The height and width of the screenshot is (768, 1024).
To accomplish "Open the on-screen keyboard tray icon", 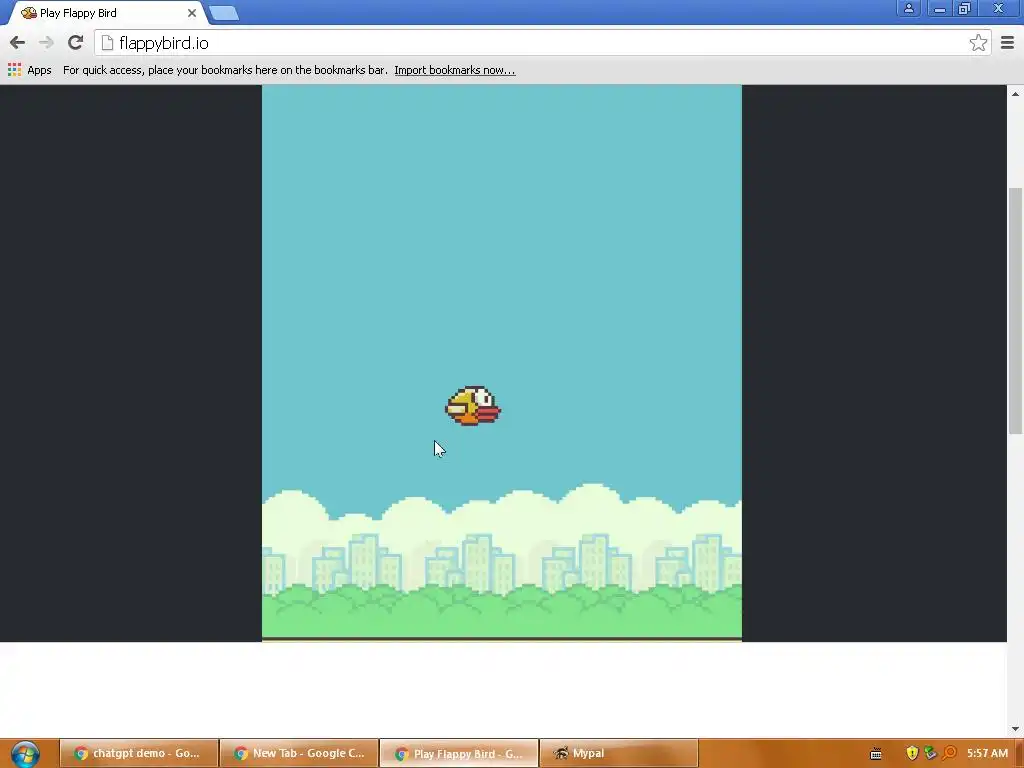I will 876,754.
